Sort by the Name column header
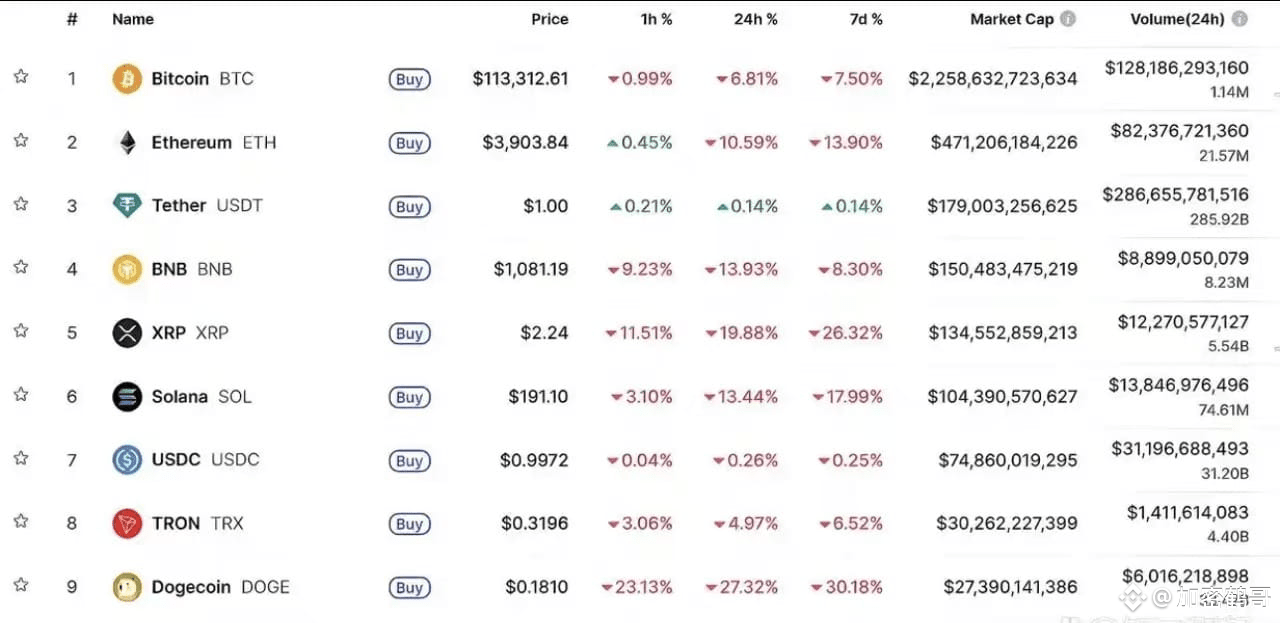Screen dimensions: 1280x623 coord(132,19)
